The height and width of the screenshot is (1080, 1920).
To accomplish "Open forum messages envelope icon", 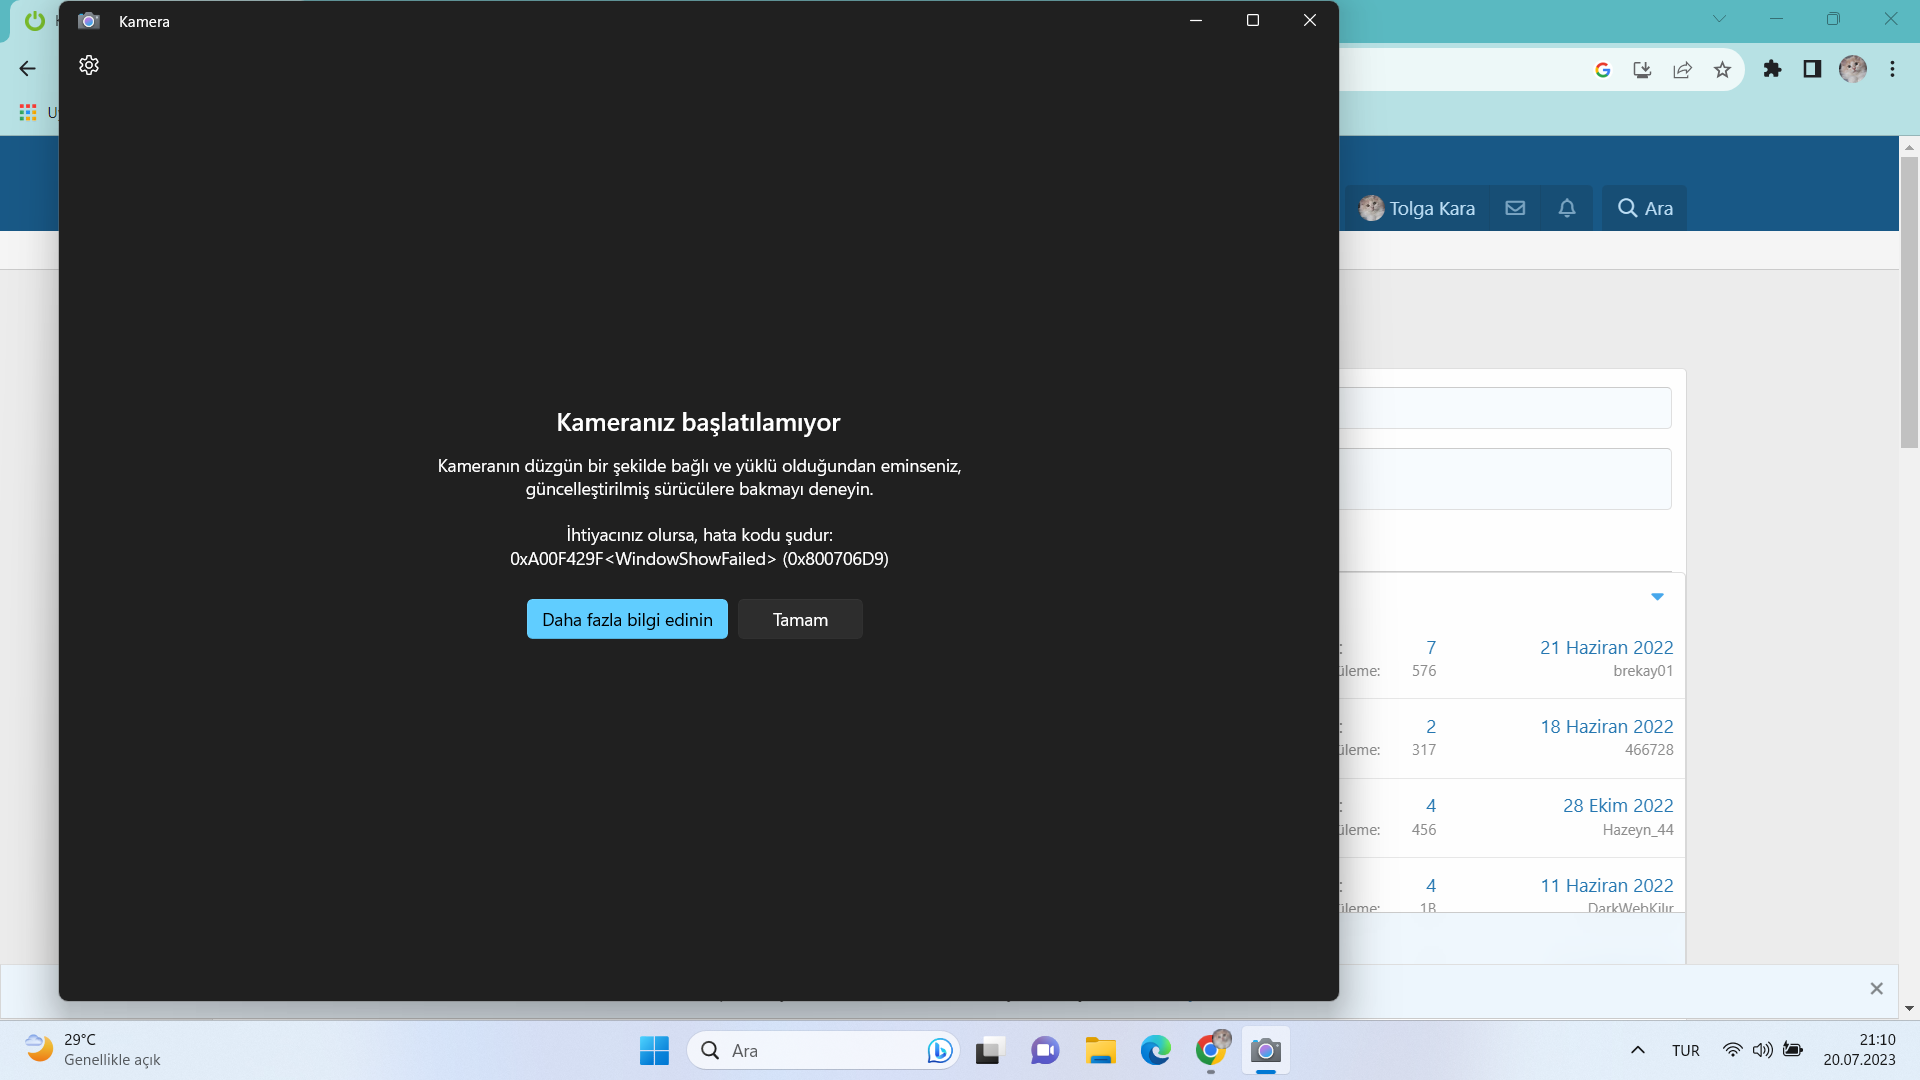I will pyautogui.click(x=1515, y=208).
